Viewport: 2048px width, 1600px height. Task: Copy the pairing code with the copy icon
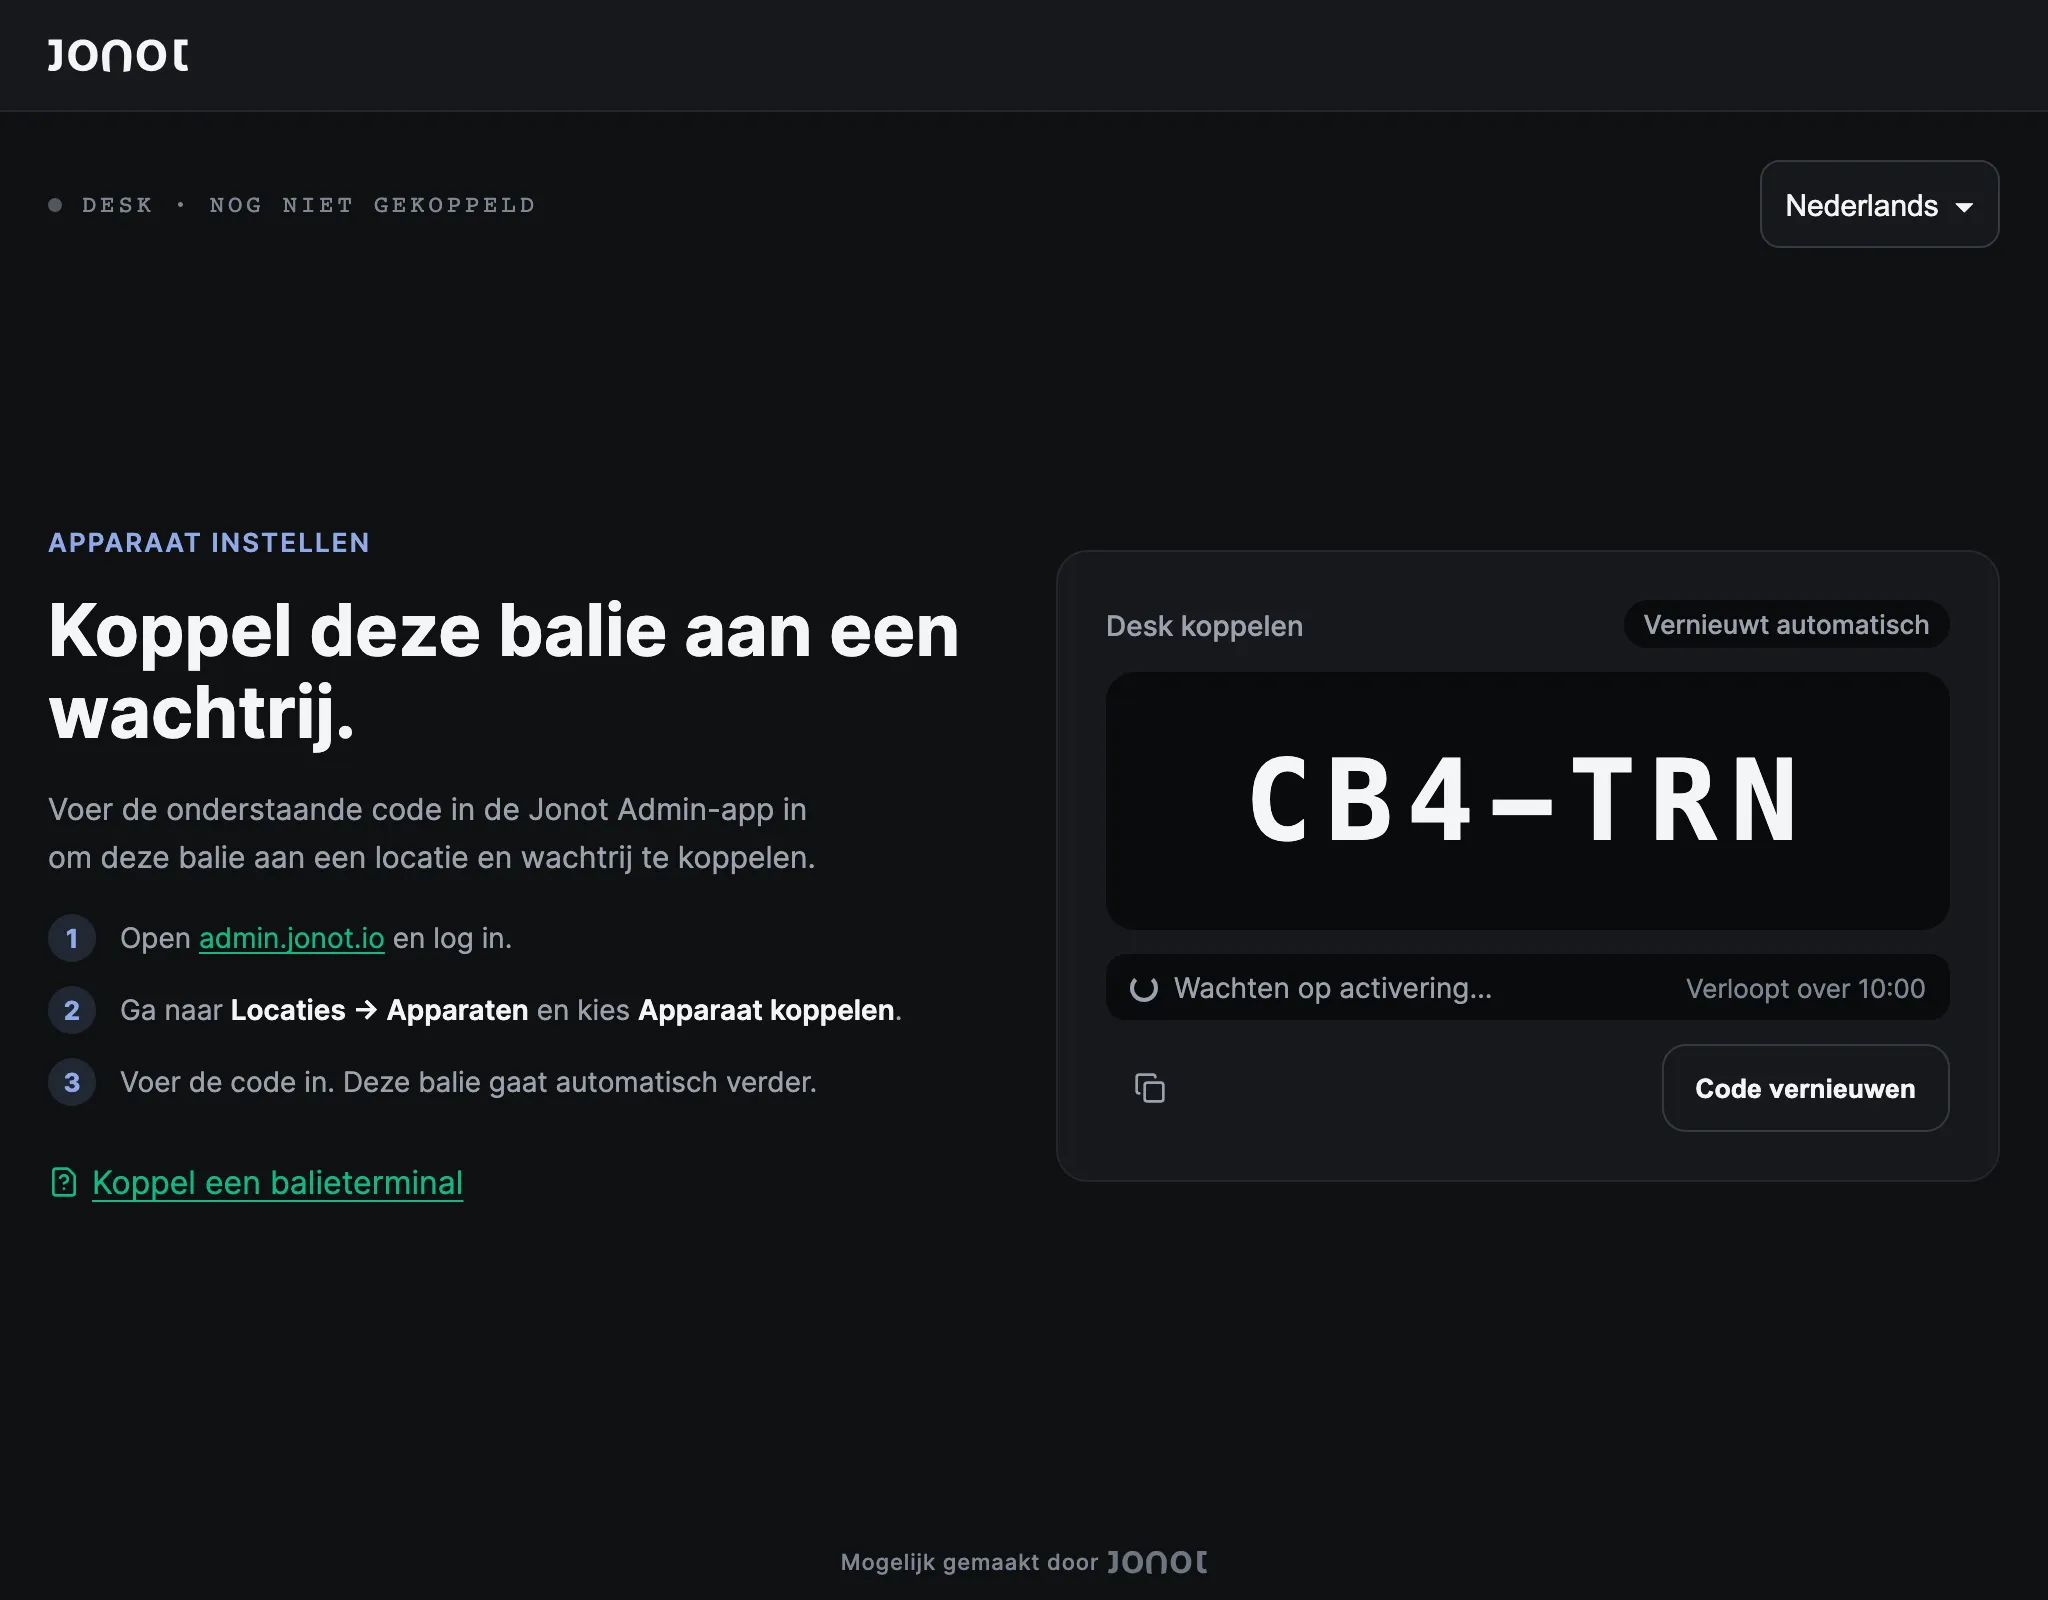tap(1150, 1088)
